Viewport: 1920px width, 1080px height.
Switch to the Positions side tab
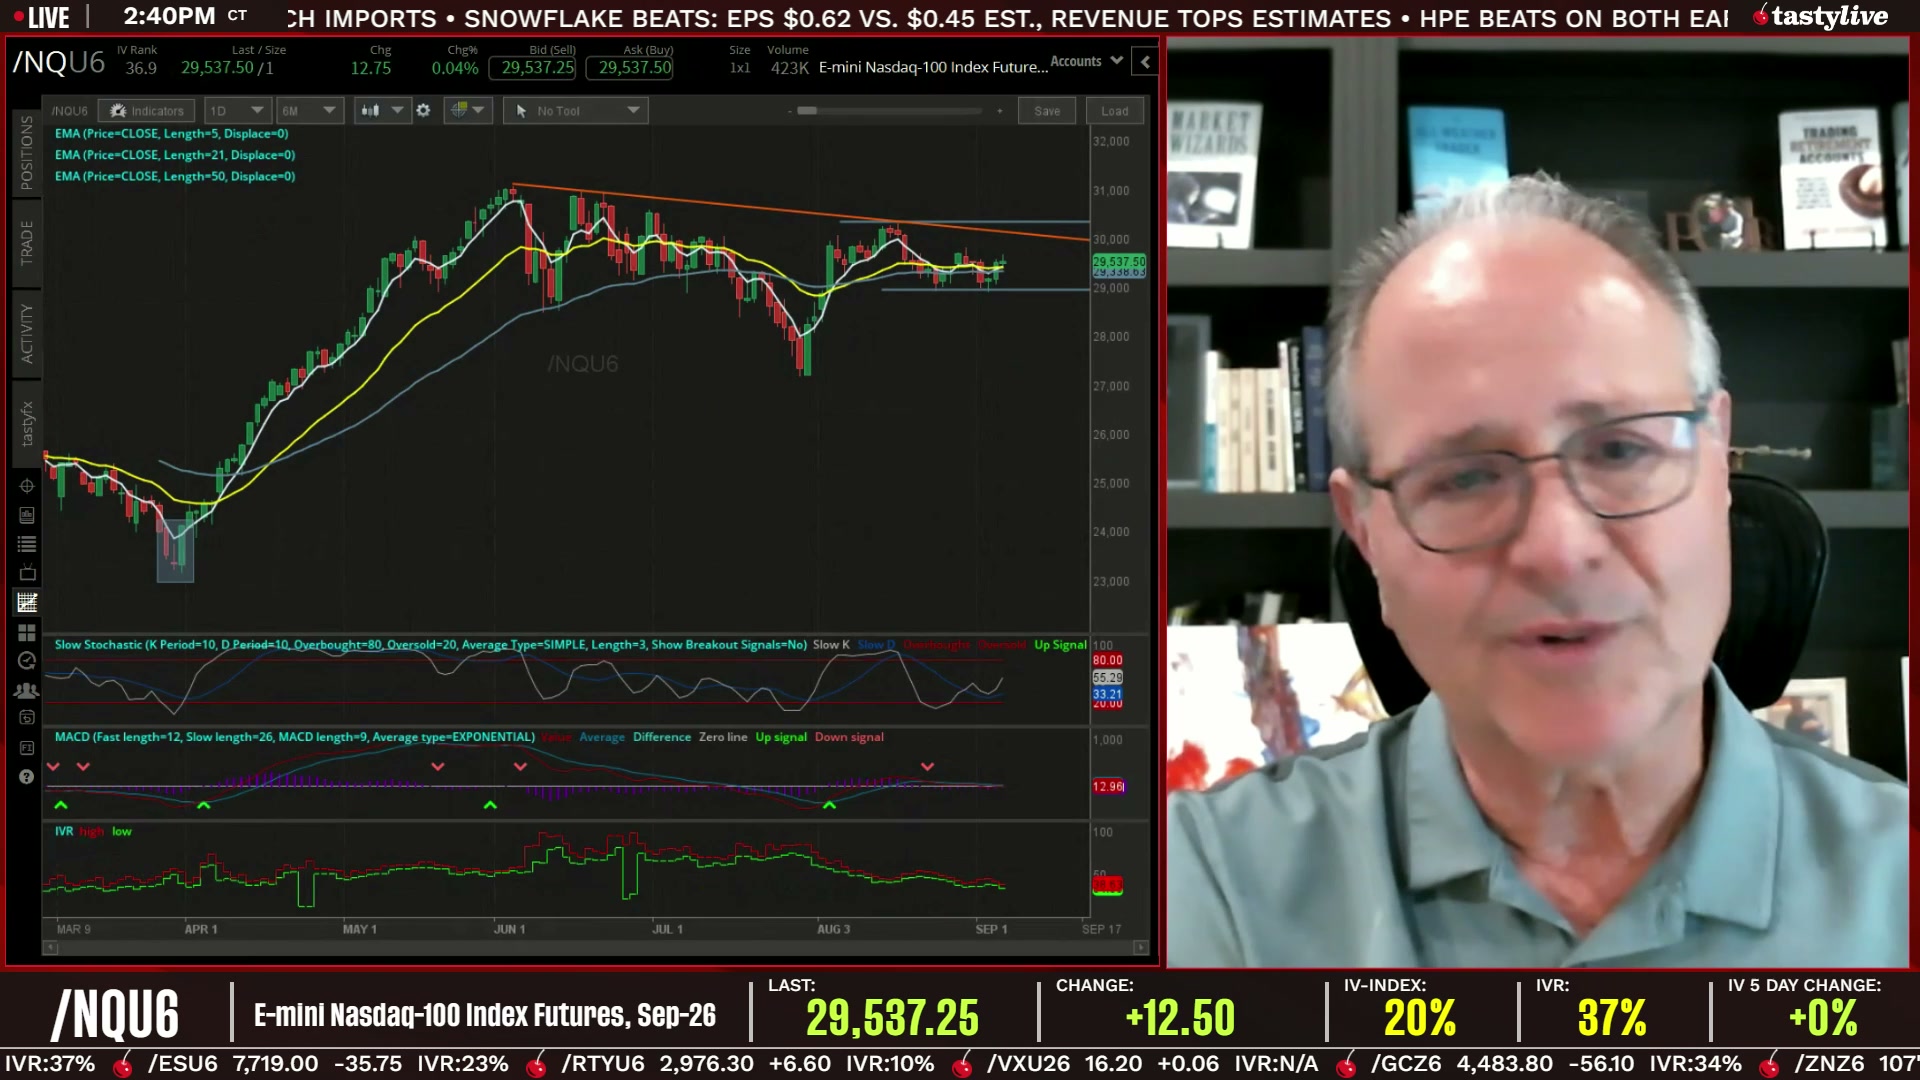pos(27,153)
